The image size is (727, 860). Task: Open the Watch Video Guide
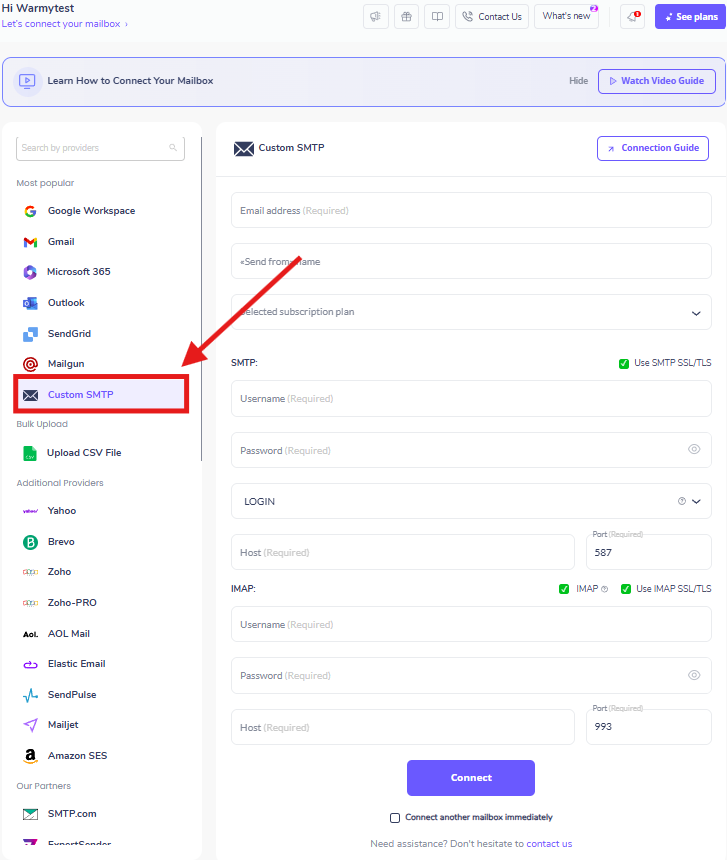656,81
